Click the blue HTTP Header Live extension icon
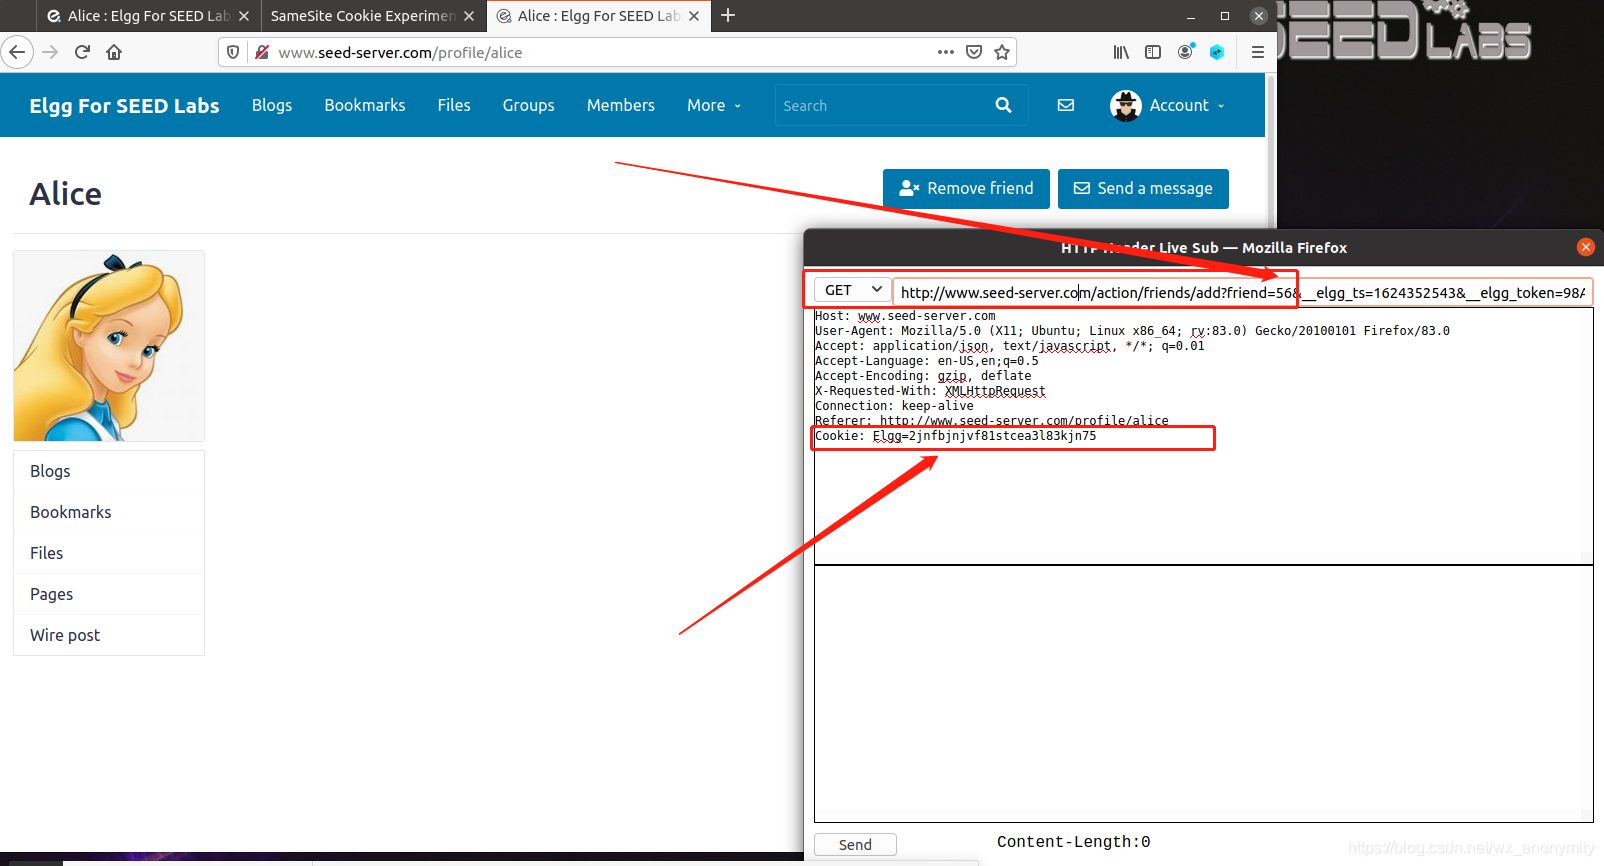The image size is (1604, 866). pos(1217,52)
